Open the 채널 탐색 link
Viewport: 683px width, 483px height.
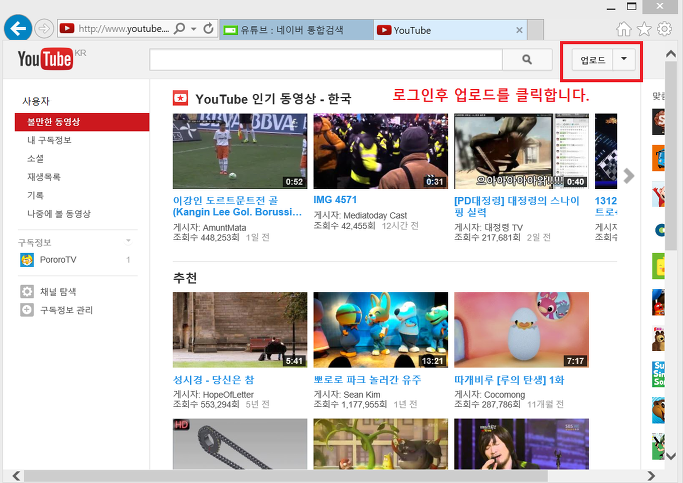click(x=58, y=292)
